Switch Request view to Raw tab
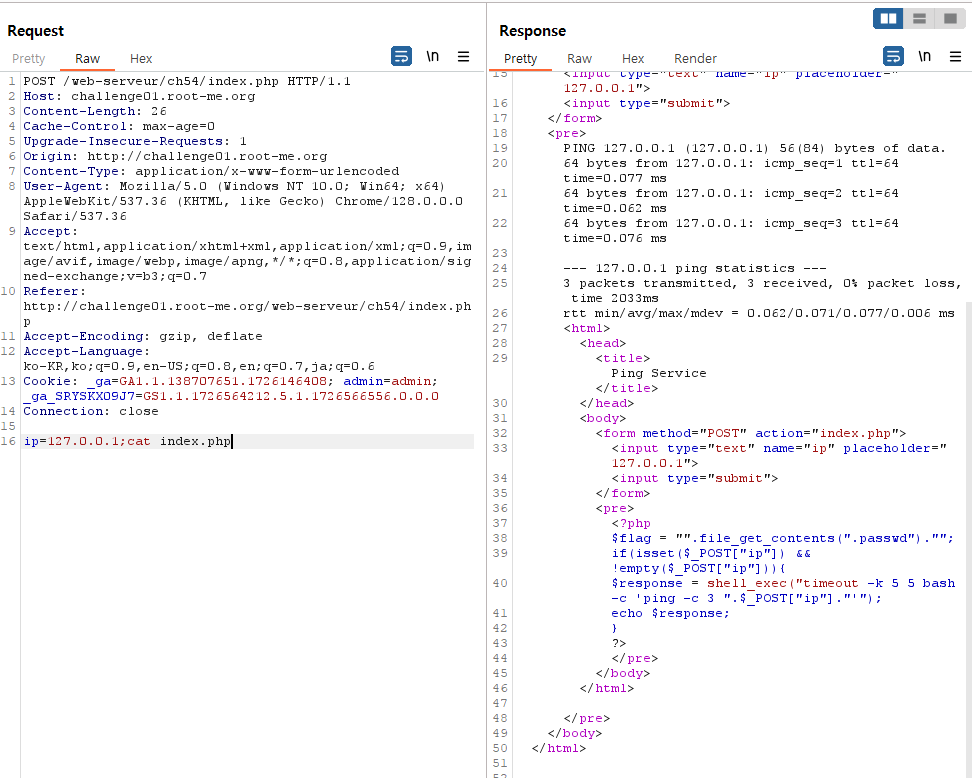972x778 pixels. [87, 58]
